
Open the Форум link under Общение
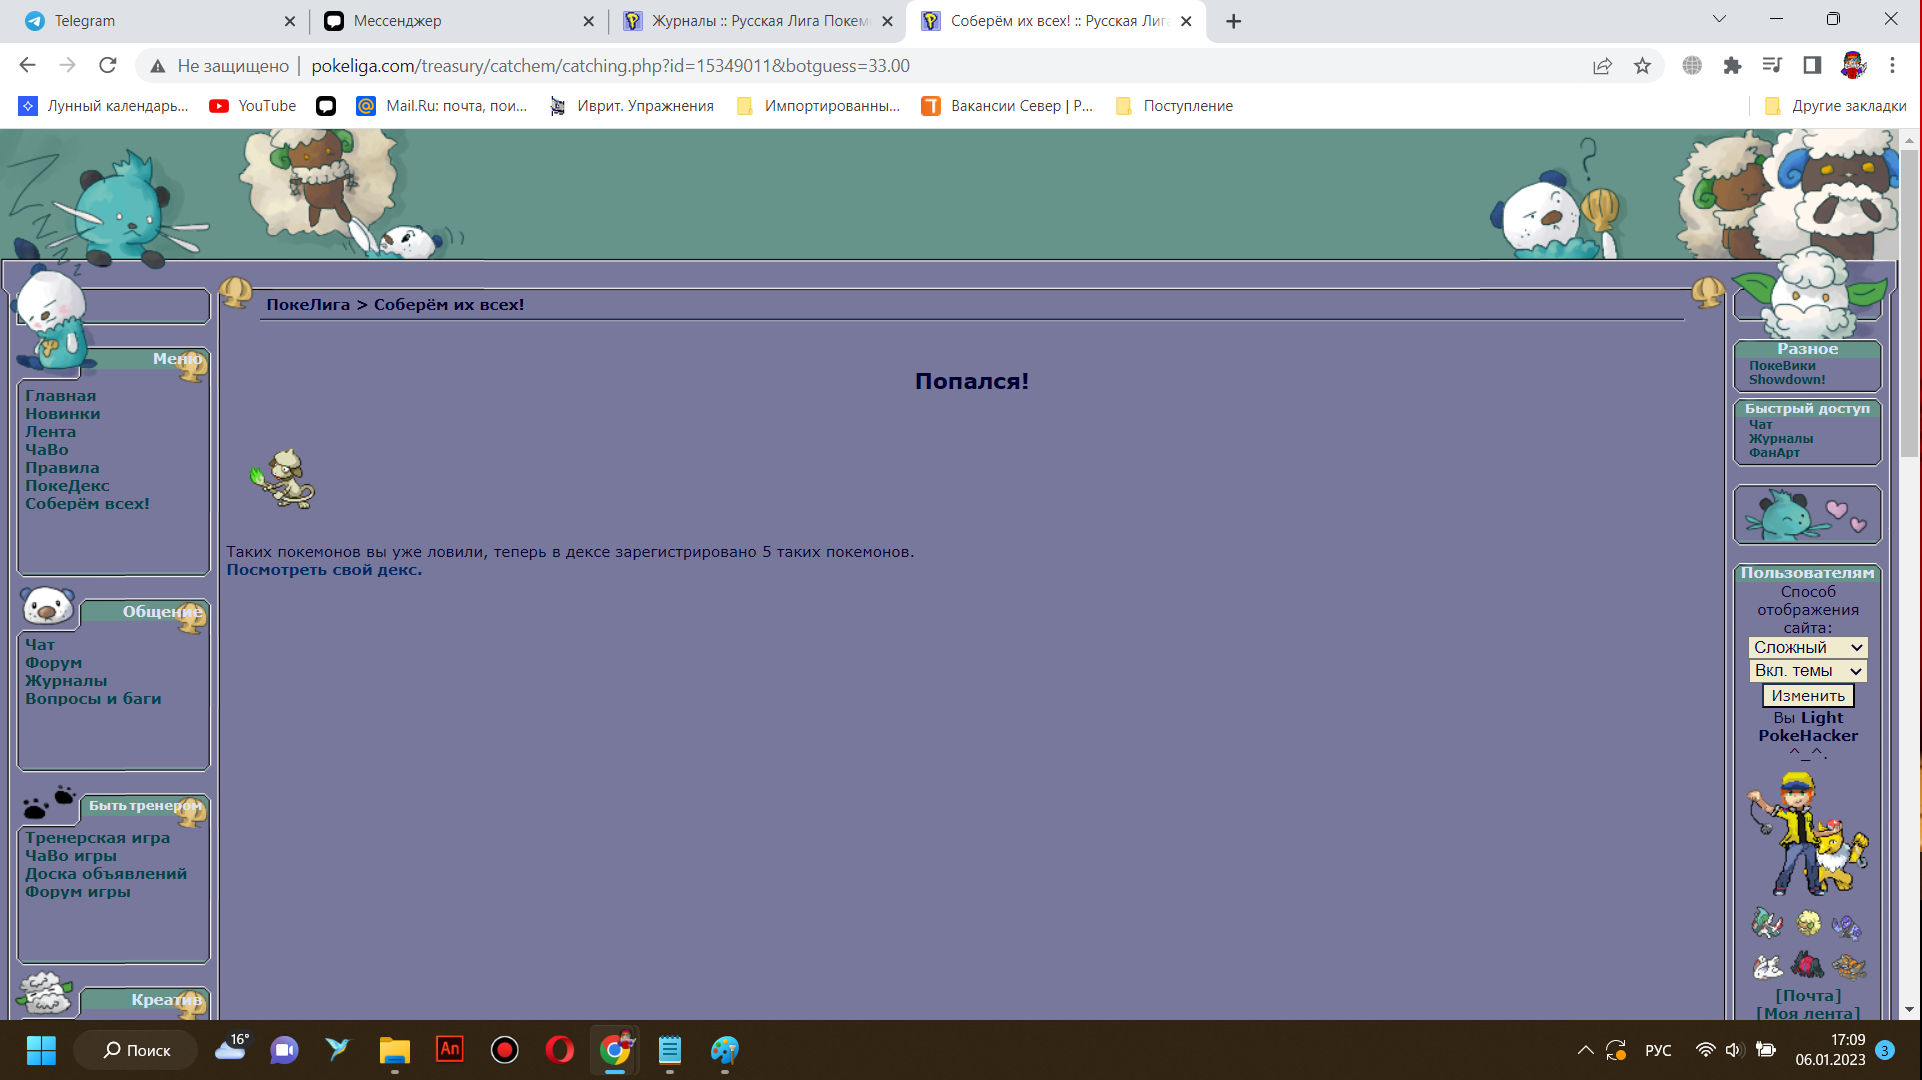tap(54, 663)
